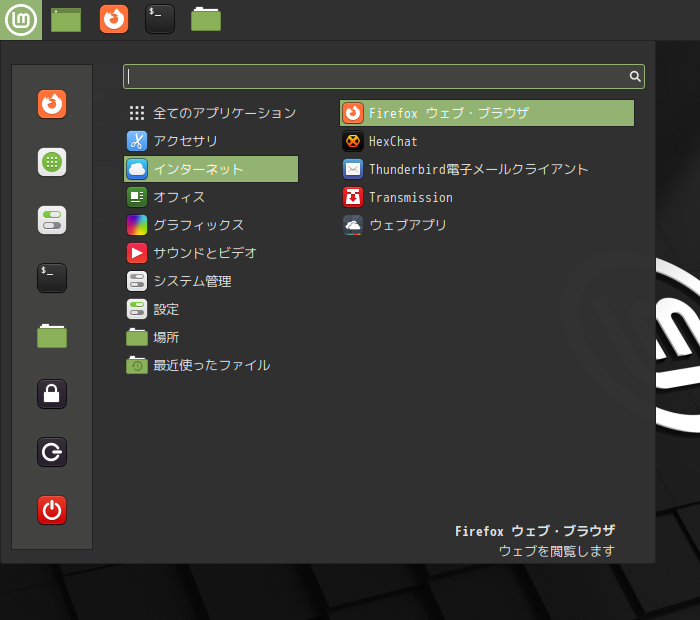Click the scissors icon beside アクセサリ

pyautogui.click(x=137, y=141)
